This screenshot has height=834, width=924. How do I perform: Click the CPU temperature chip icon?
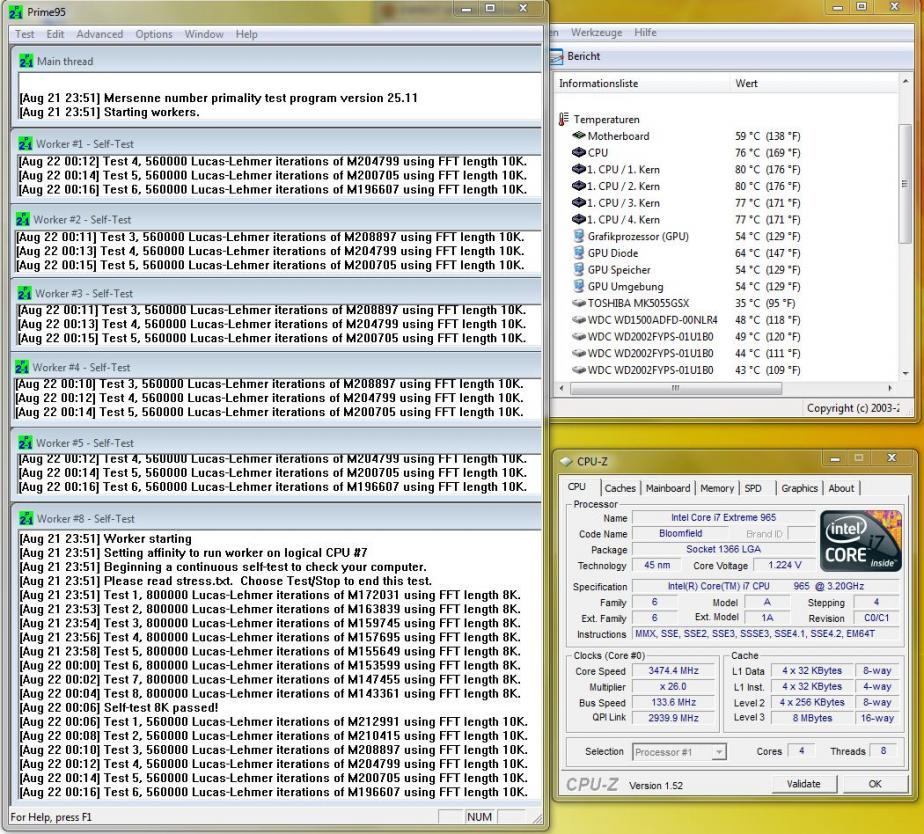579,152
